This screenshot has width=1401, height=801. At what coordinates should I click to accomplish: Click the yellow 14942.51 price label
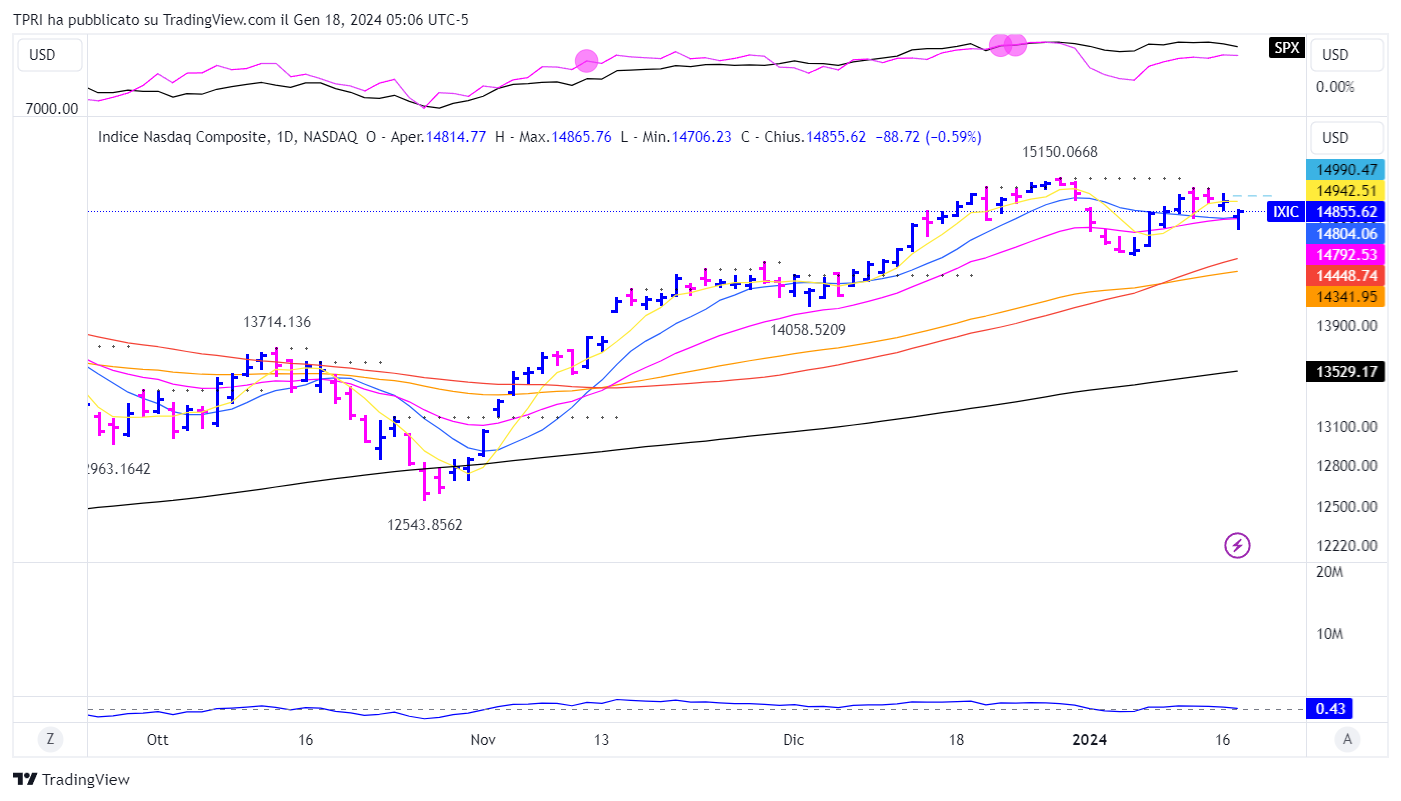tap(1345, 191)
